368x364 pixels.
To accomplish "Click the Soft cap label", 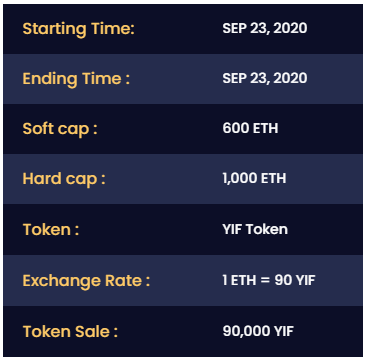I will [x=60, y=129].
